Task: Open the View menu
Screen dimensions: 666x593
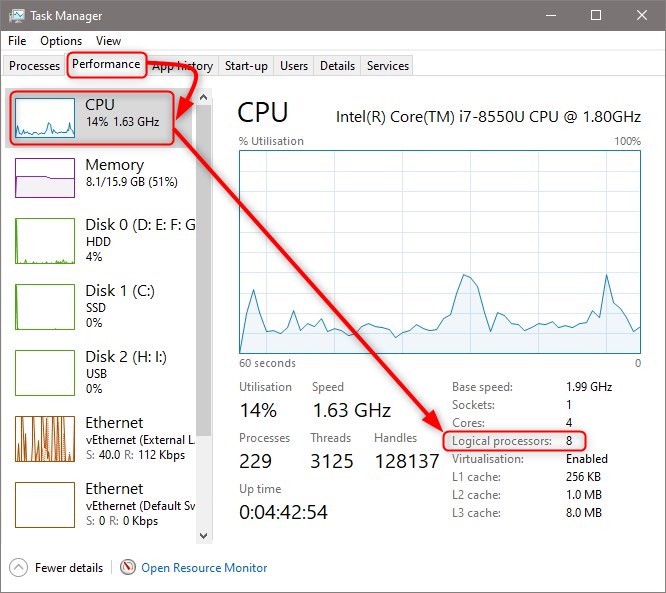Action: (x=108, y=41)
